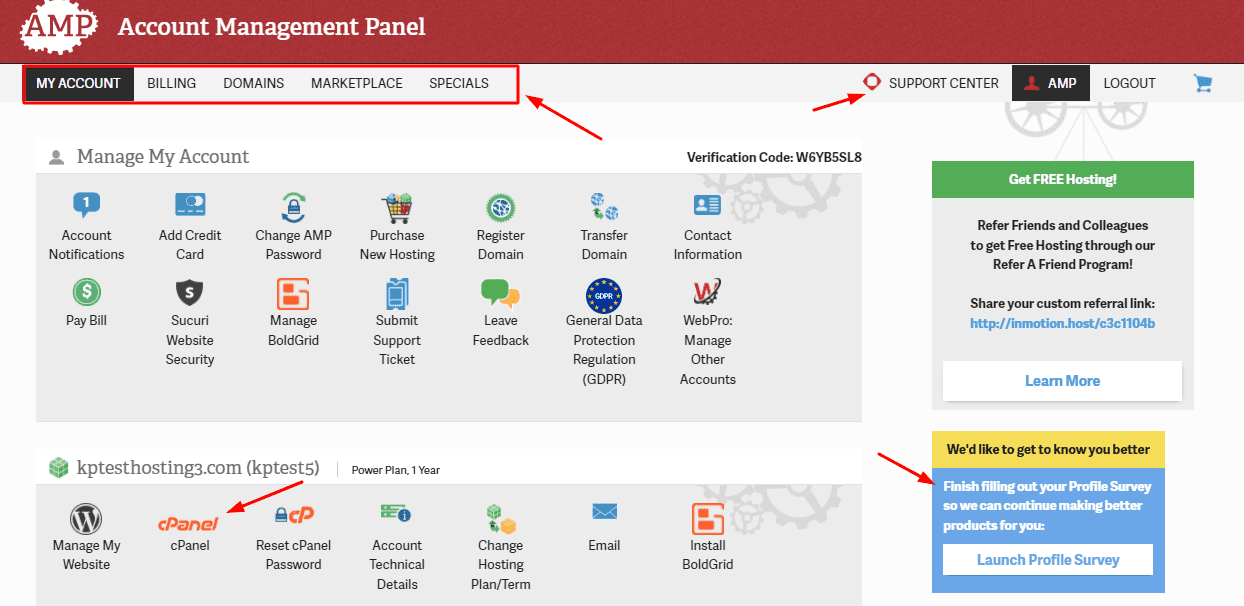Open the GDPR regulation icon

click(604, 294)
